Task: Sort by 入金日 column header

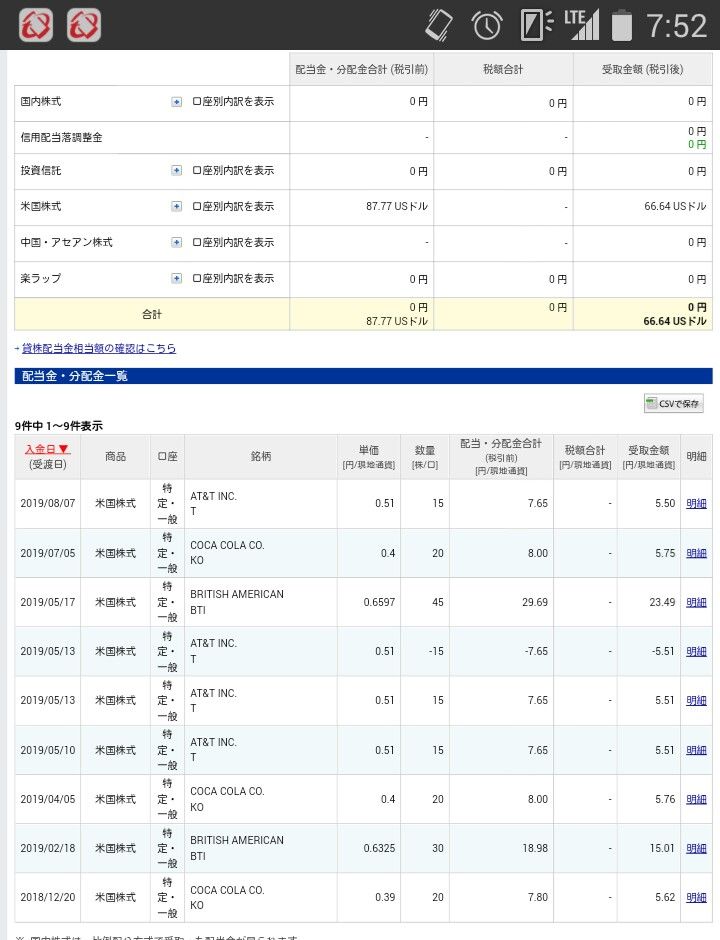Action: (47, 449)
